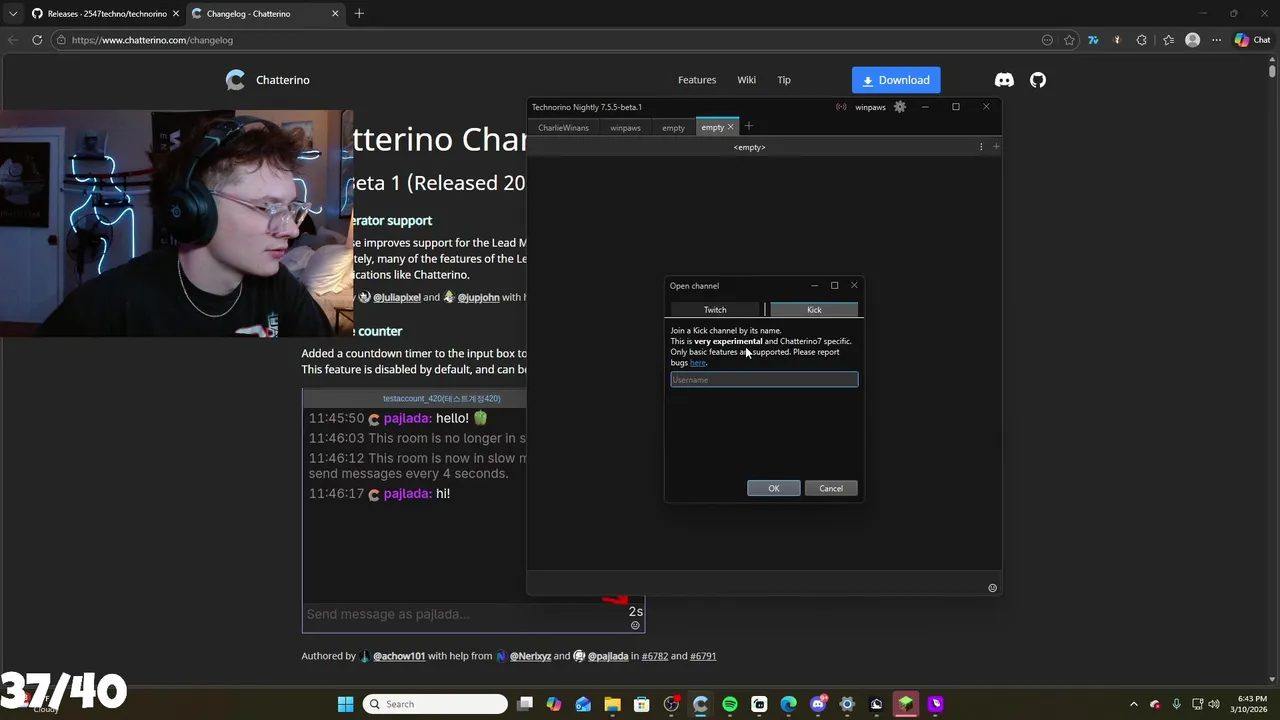Click the streamer mode broadcast icon in Technorino
The image size is (1280, 720).
click(x=841, y=107)
